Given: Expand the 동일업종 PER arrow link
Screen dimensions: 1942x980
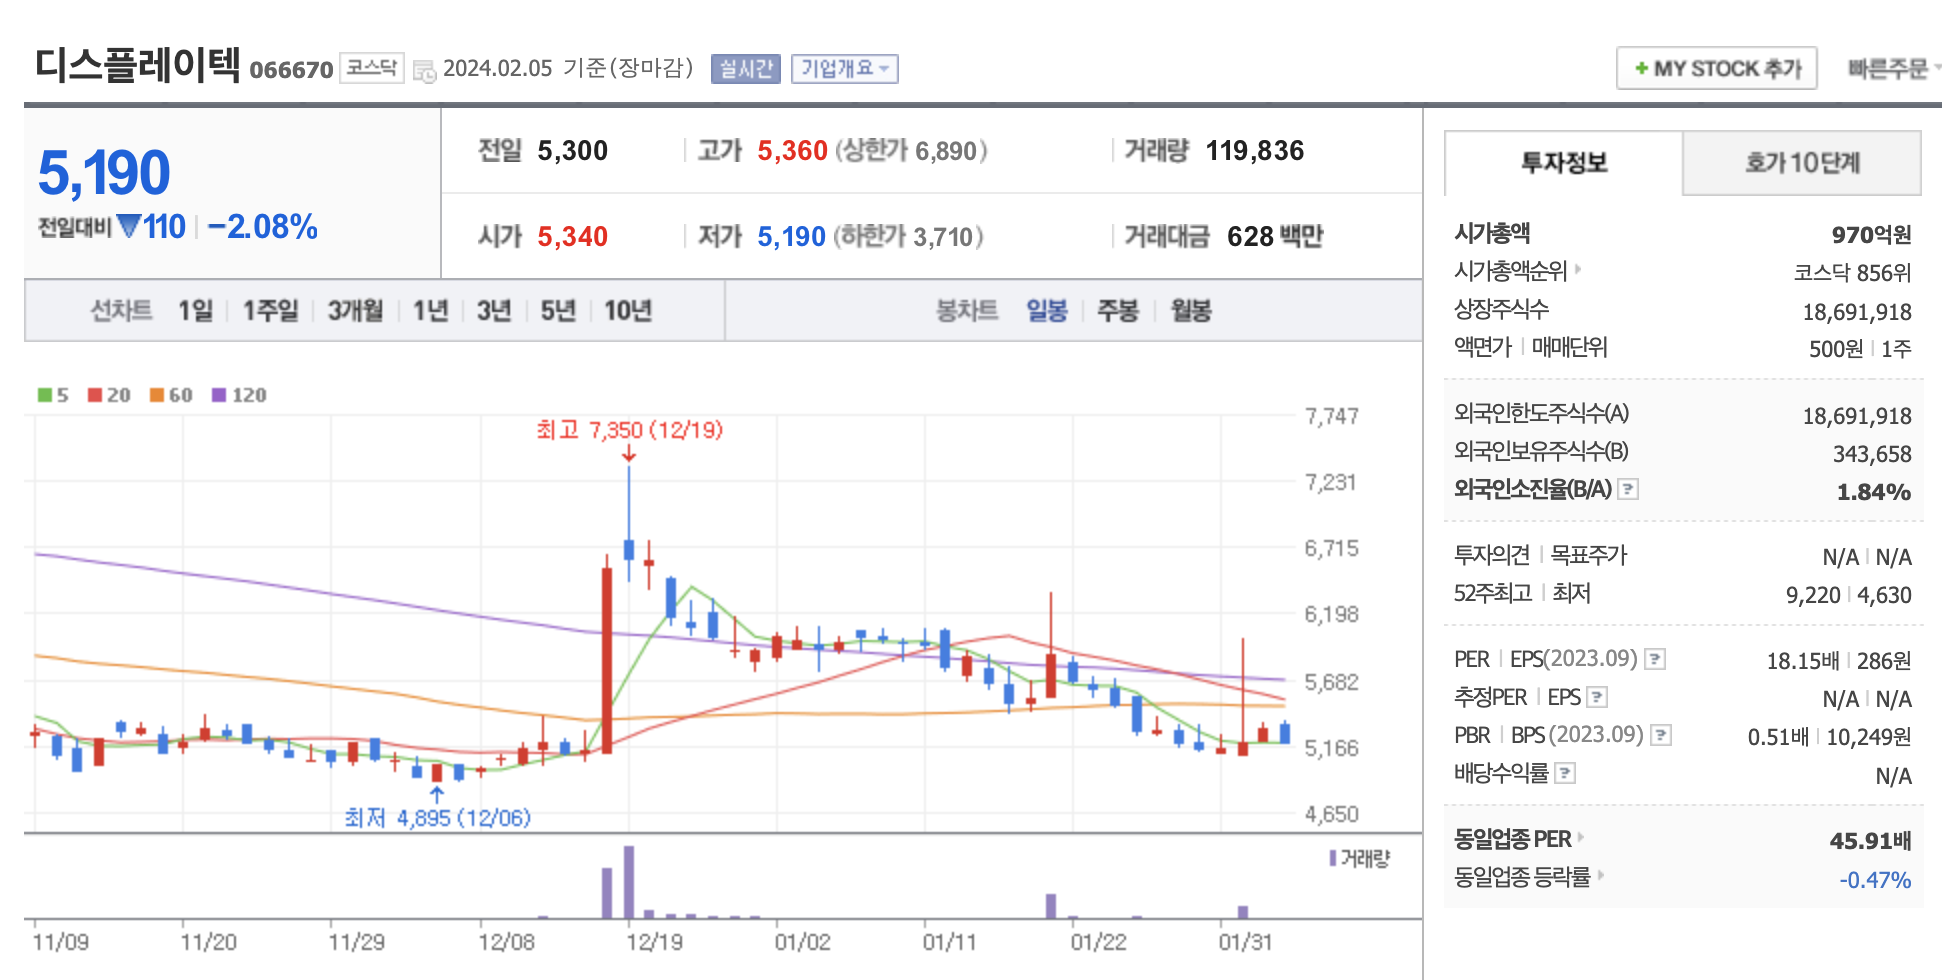Looking at the screenshot, I should 1580,837.
